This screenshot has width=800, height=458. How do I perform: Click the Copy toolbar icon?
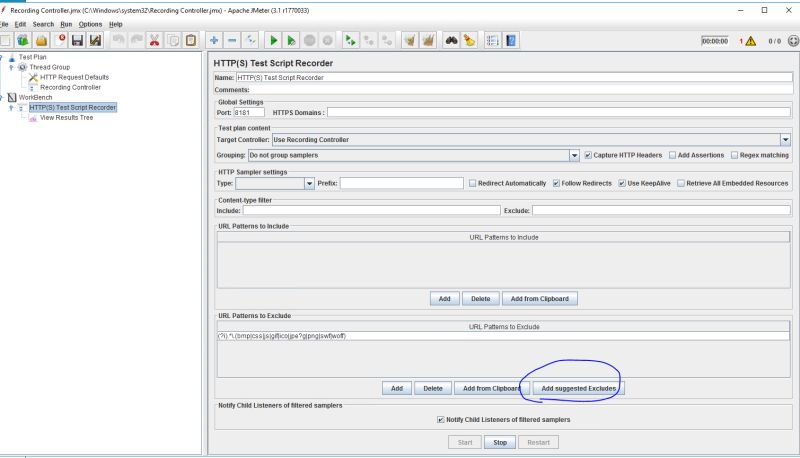(173, 40)
